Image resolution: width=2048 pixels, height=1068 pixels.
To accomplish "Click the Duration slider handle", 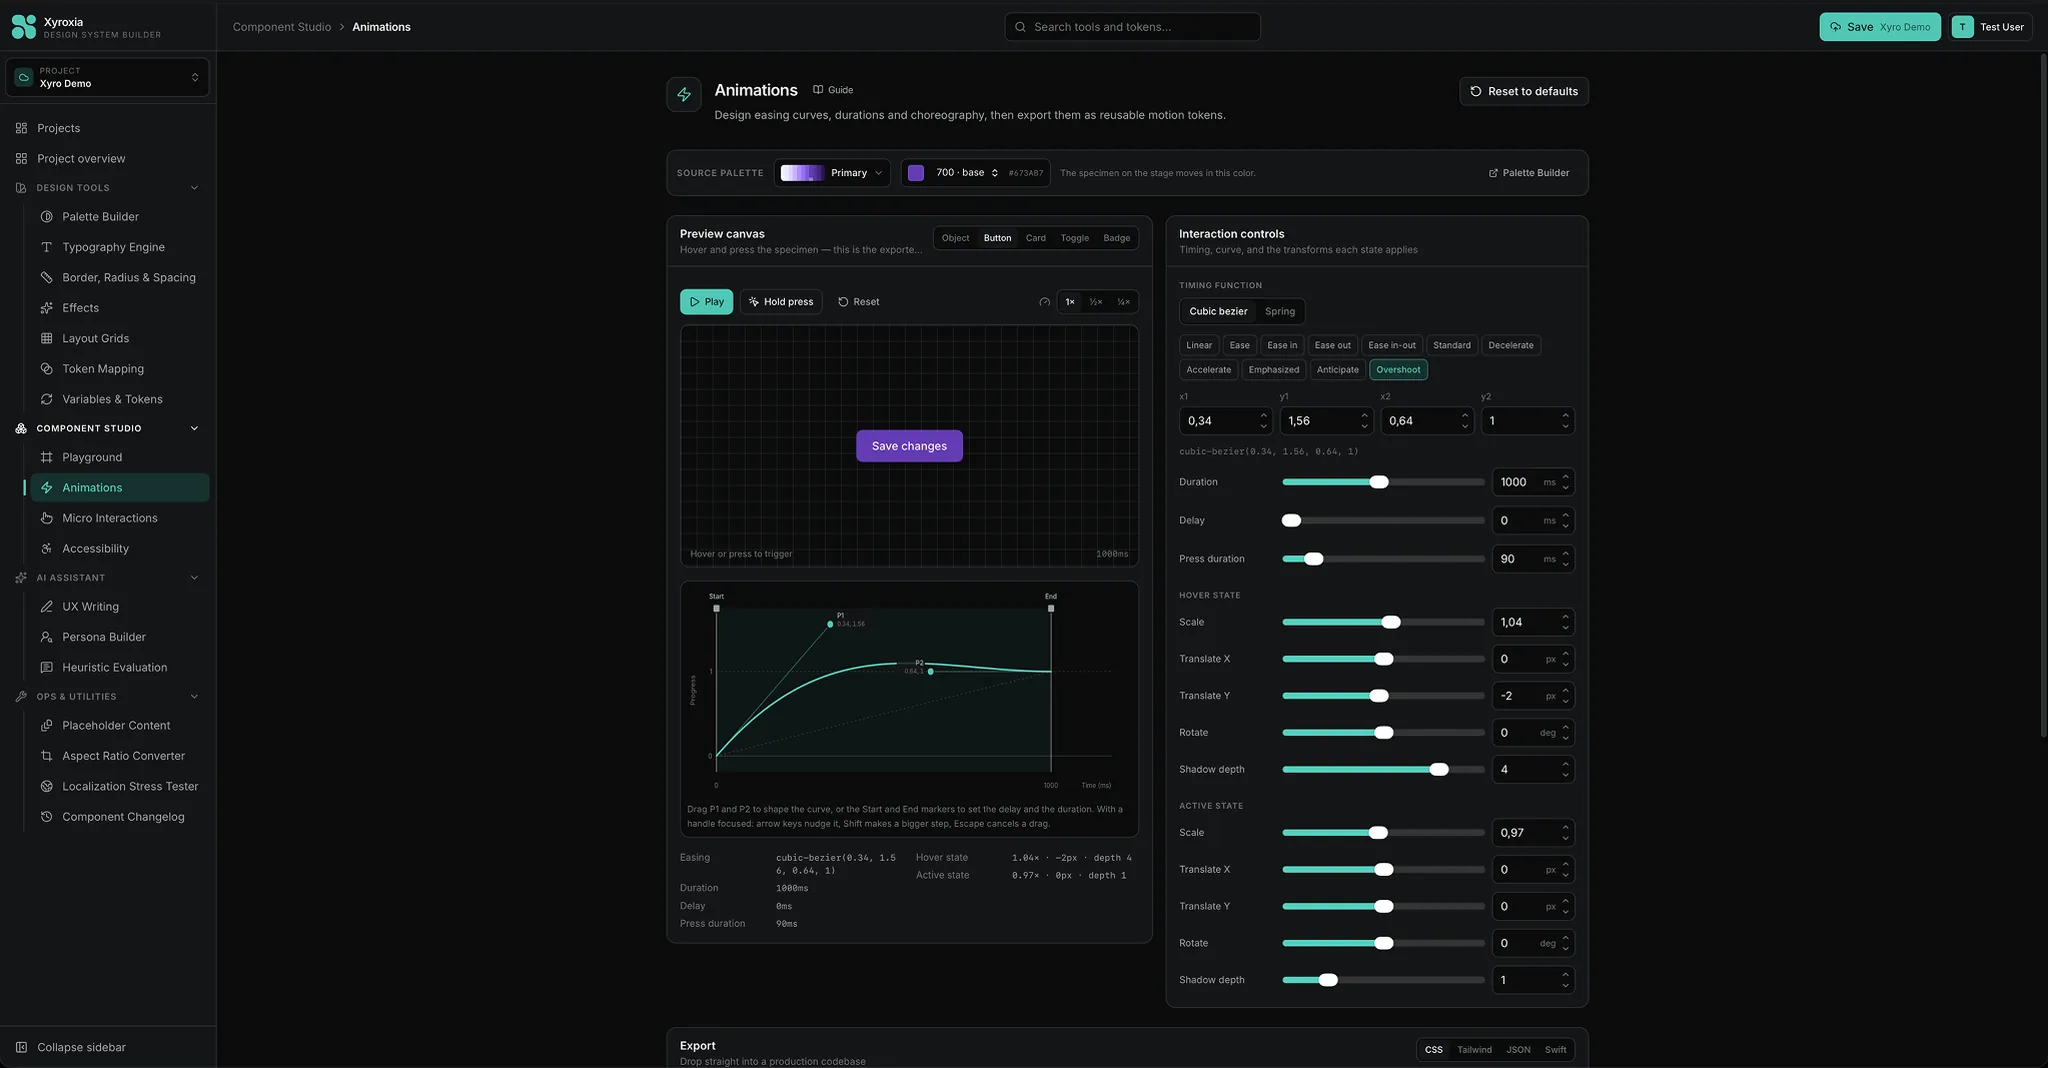I will click(1379, 482).
